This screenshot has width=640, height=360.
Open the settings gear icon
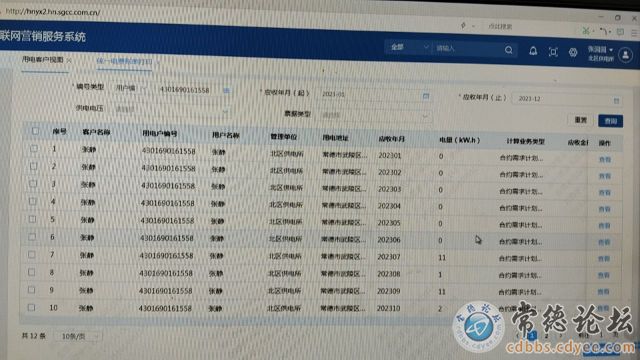coord(573,52)
